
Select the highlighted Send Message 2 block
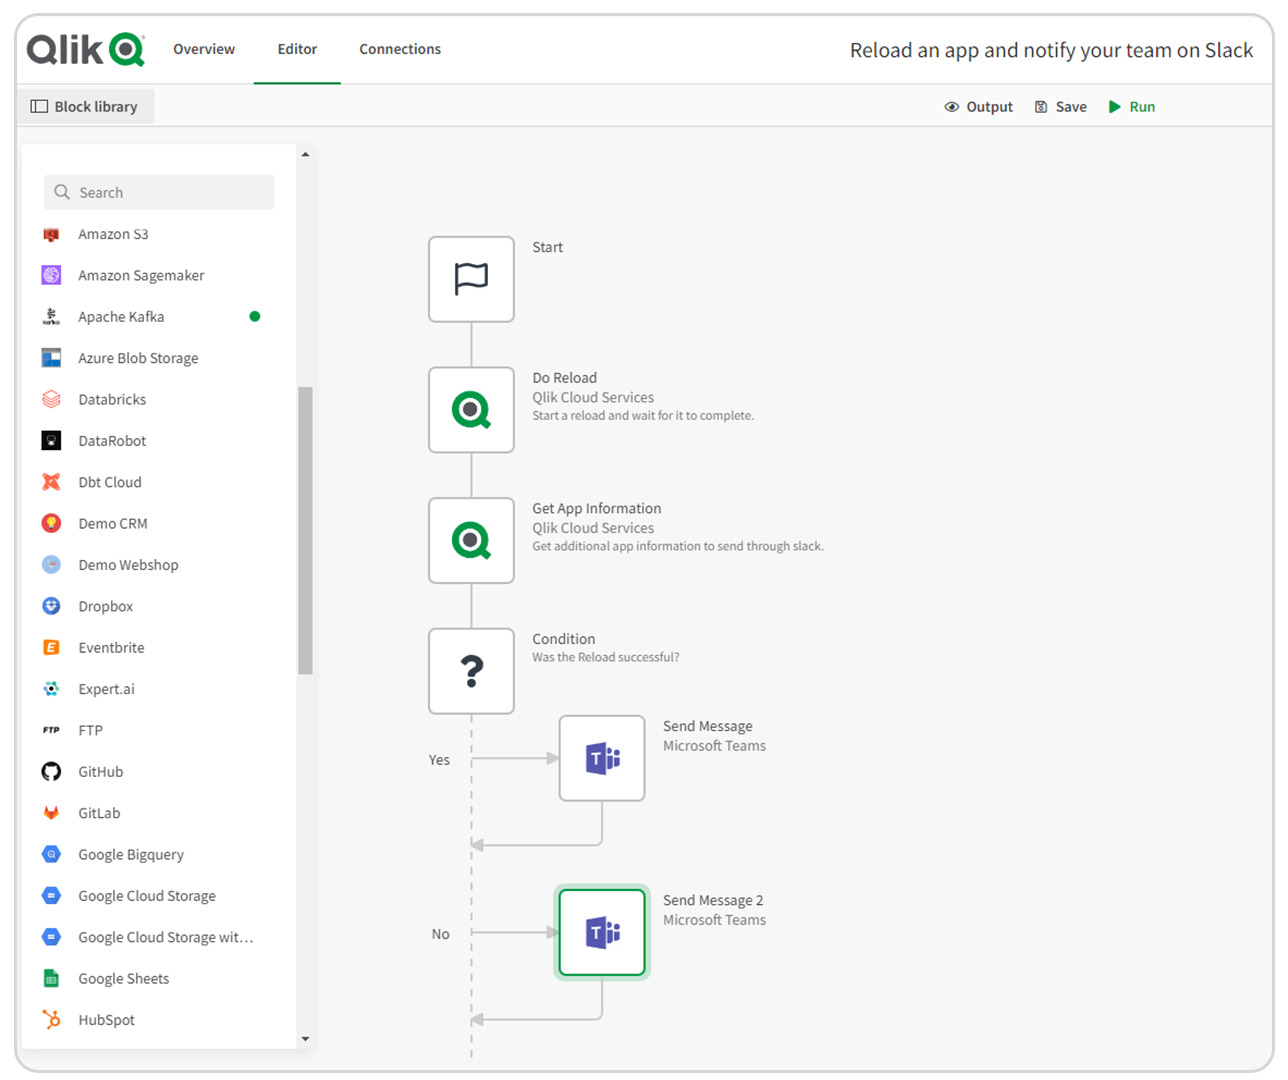tap(602, 932)
